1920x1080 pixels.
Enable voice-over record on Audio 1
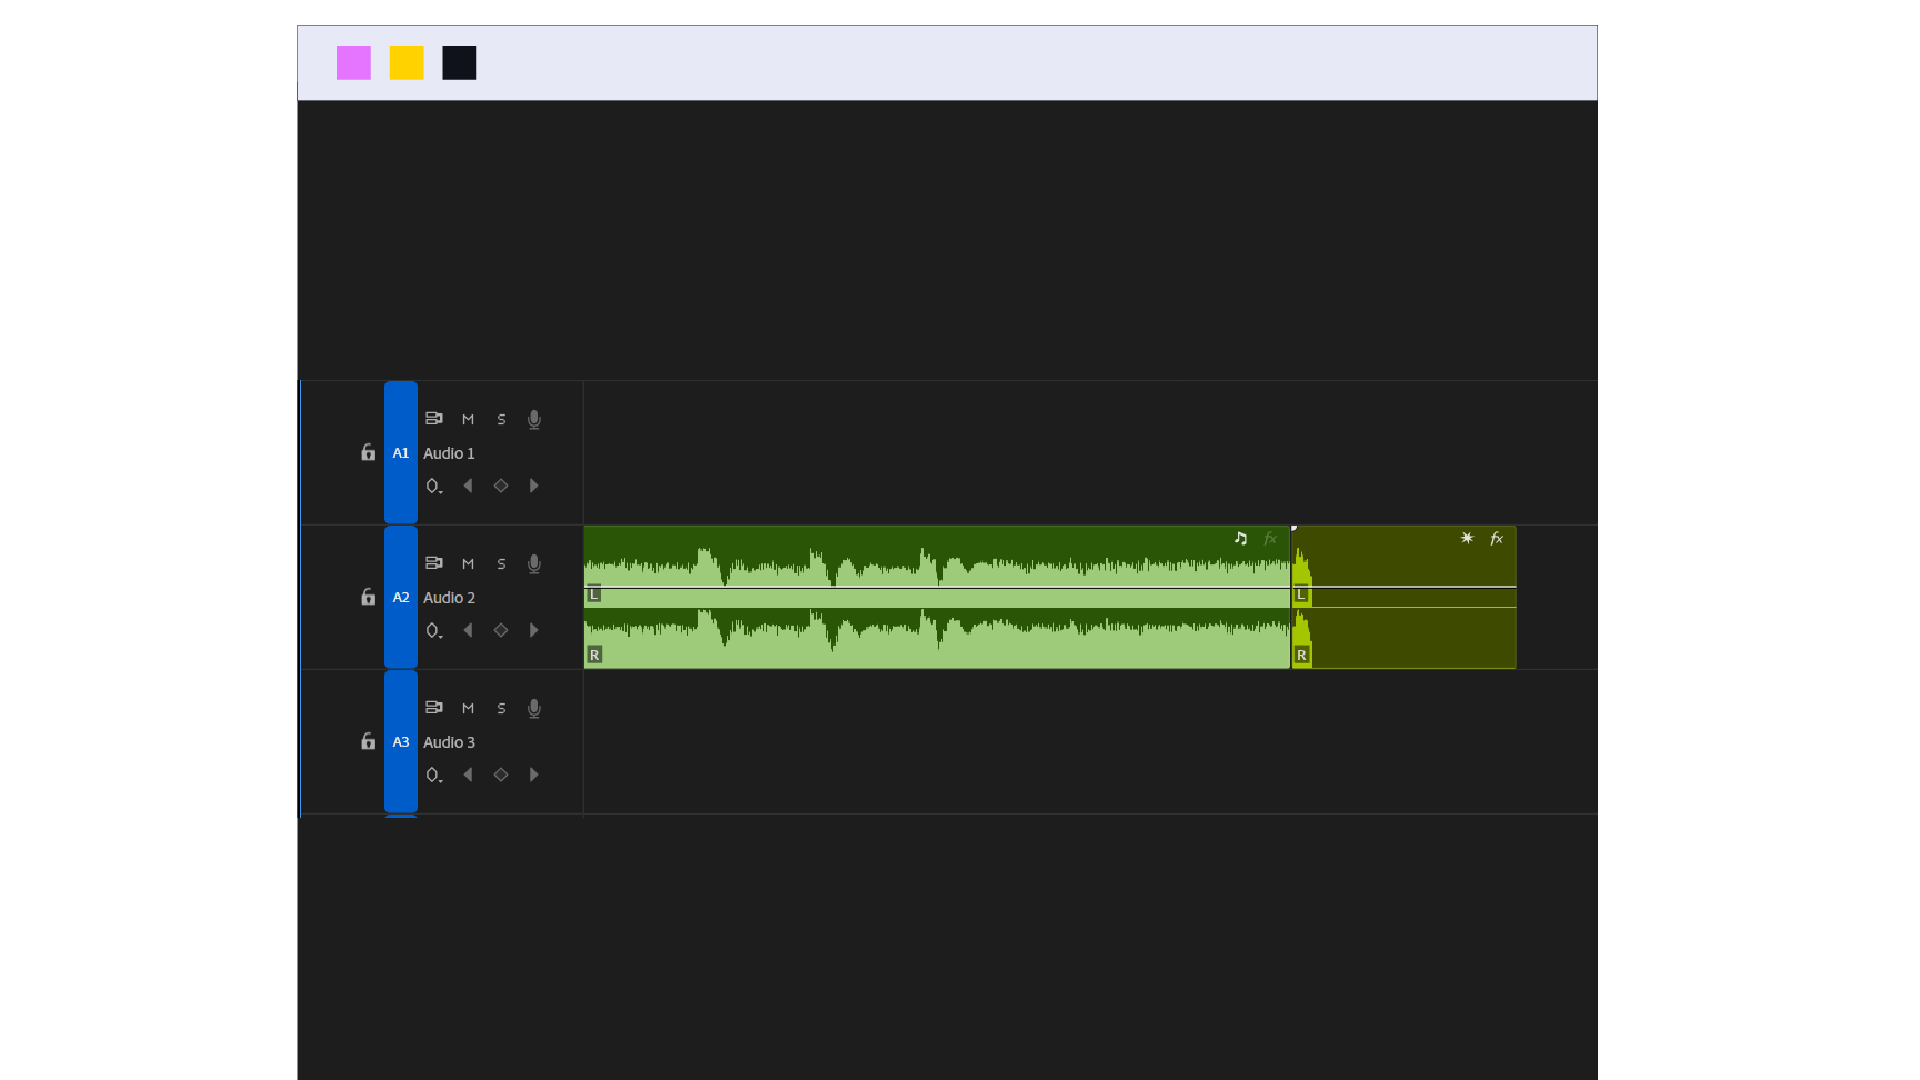(x=534, y=419)
